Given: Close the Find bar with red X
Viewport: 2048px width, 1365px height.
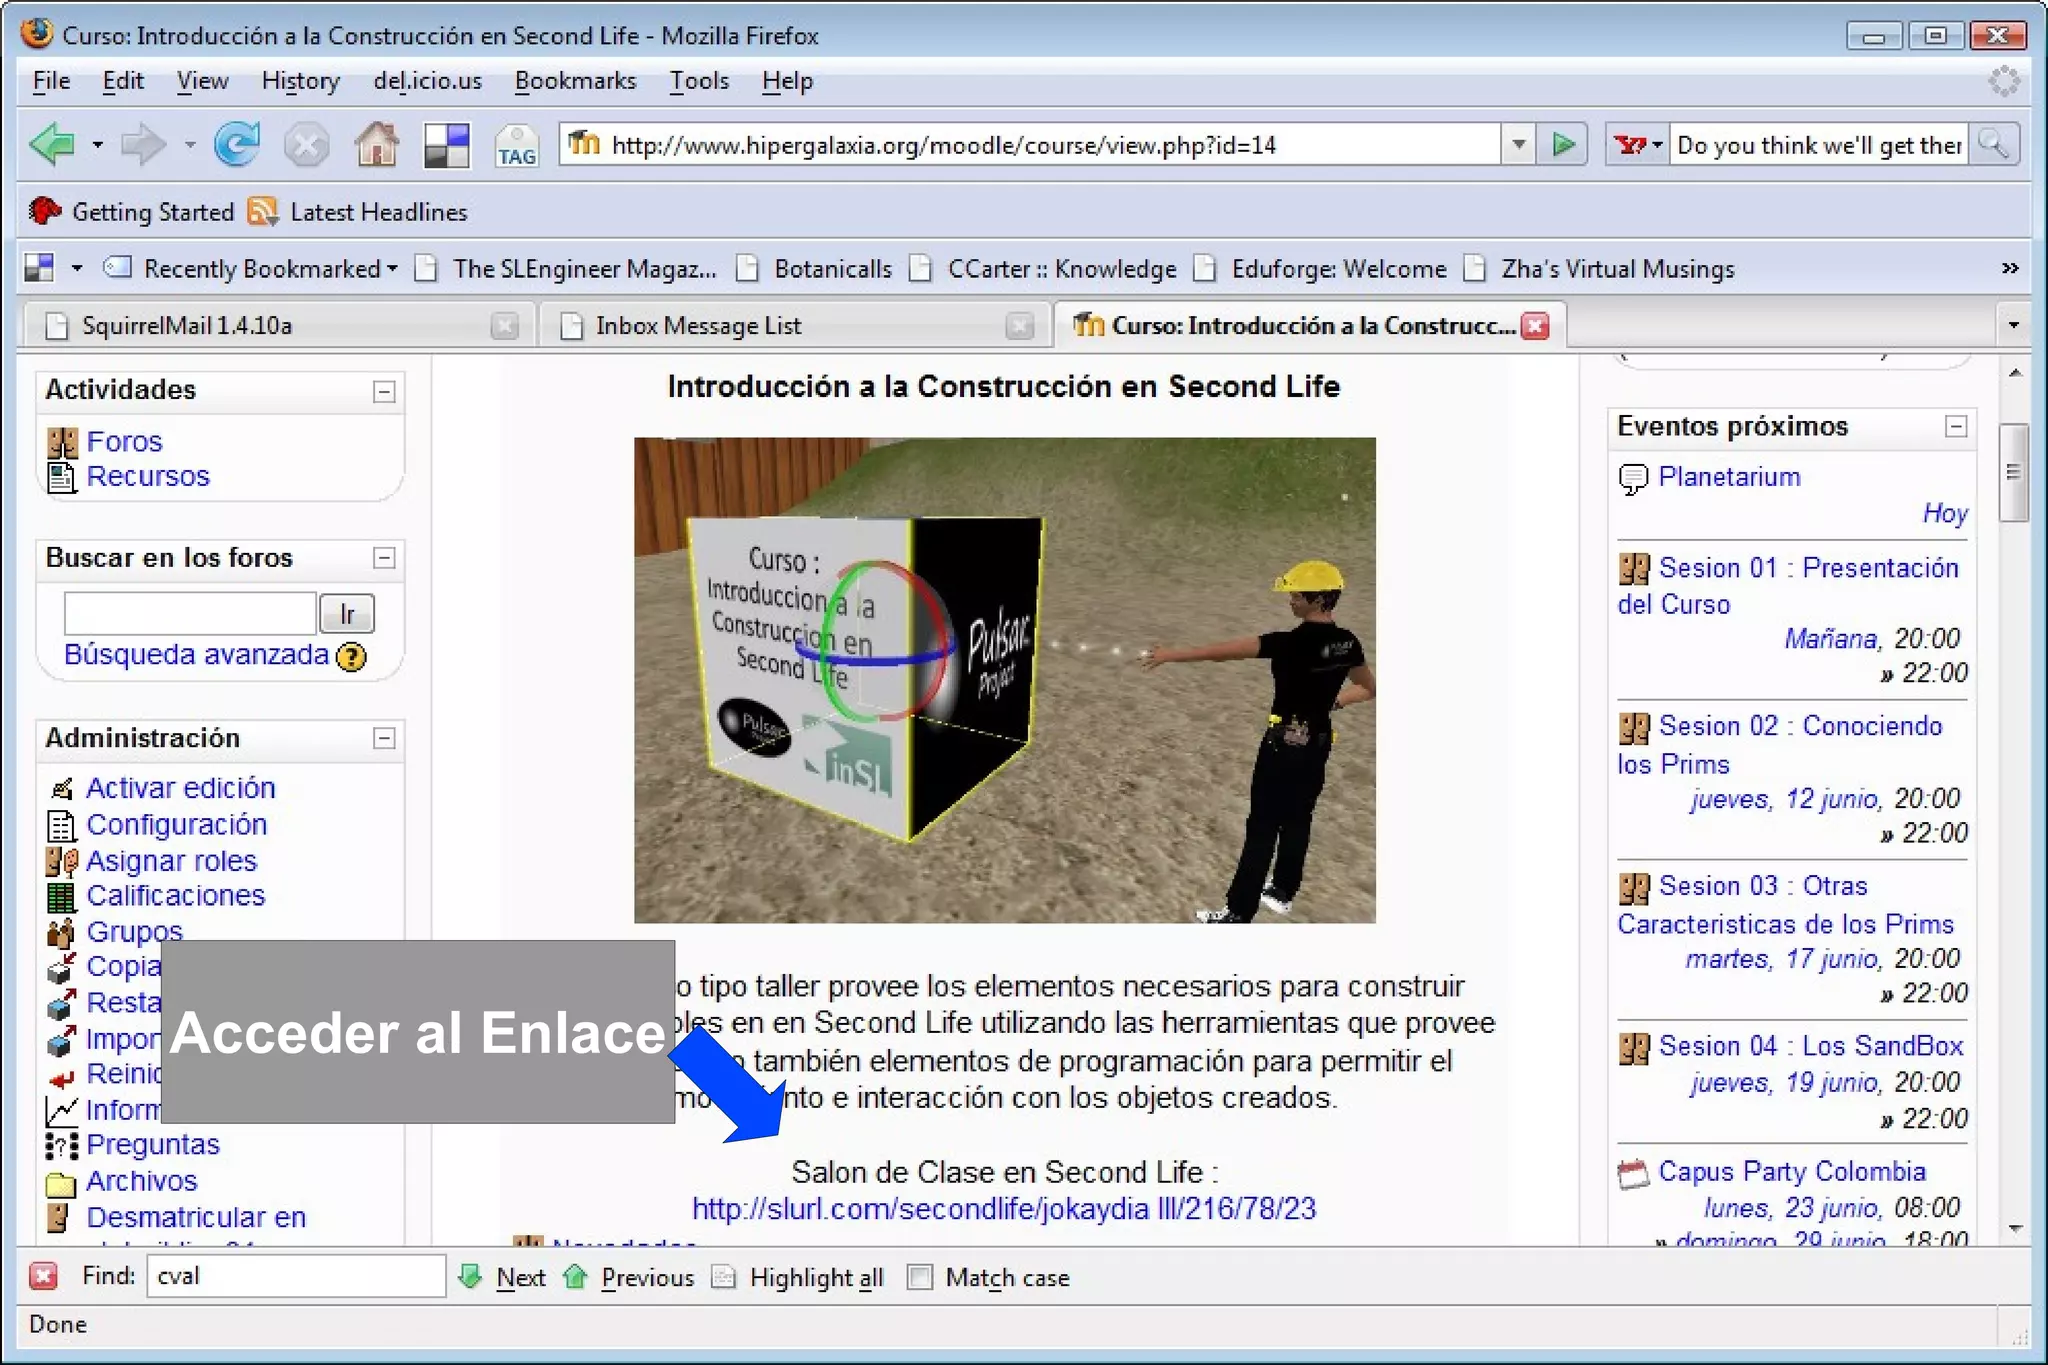Looking at the screenshot, I should [x=43, y=1276].
